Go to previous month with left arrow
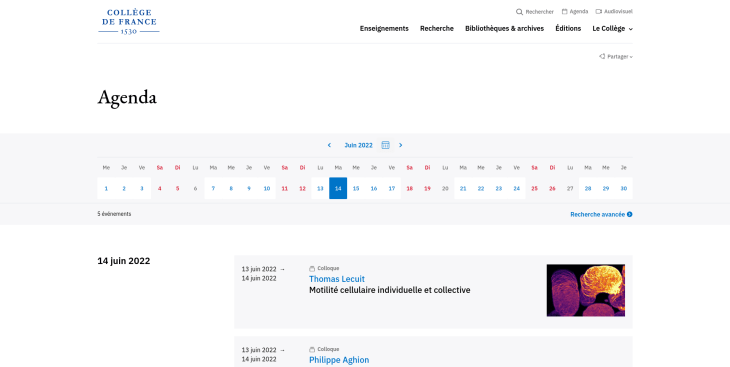The height and width of the screenshot is (367, 730). pos(329,145)
